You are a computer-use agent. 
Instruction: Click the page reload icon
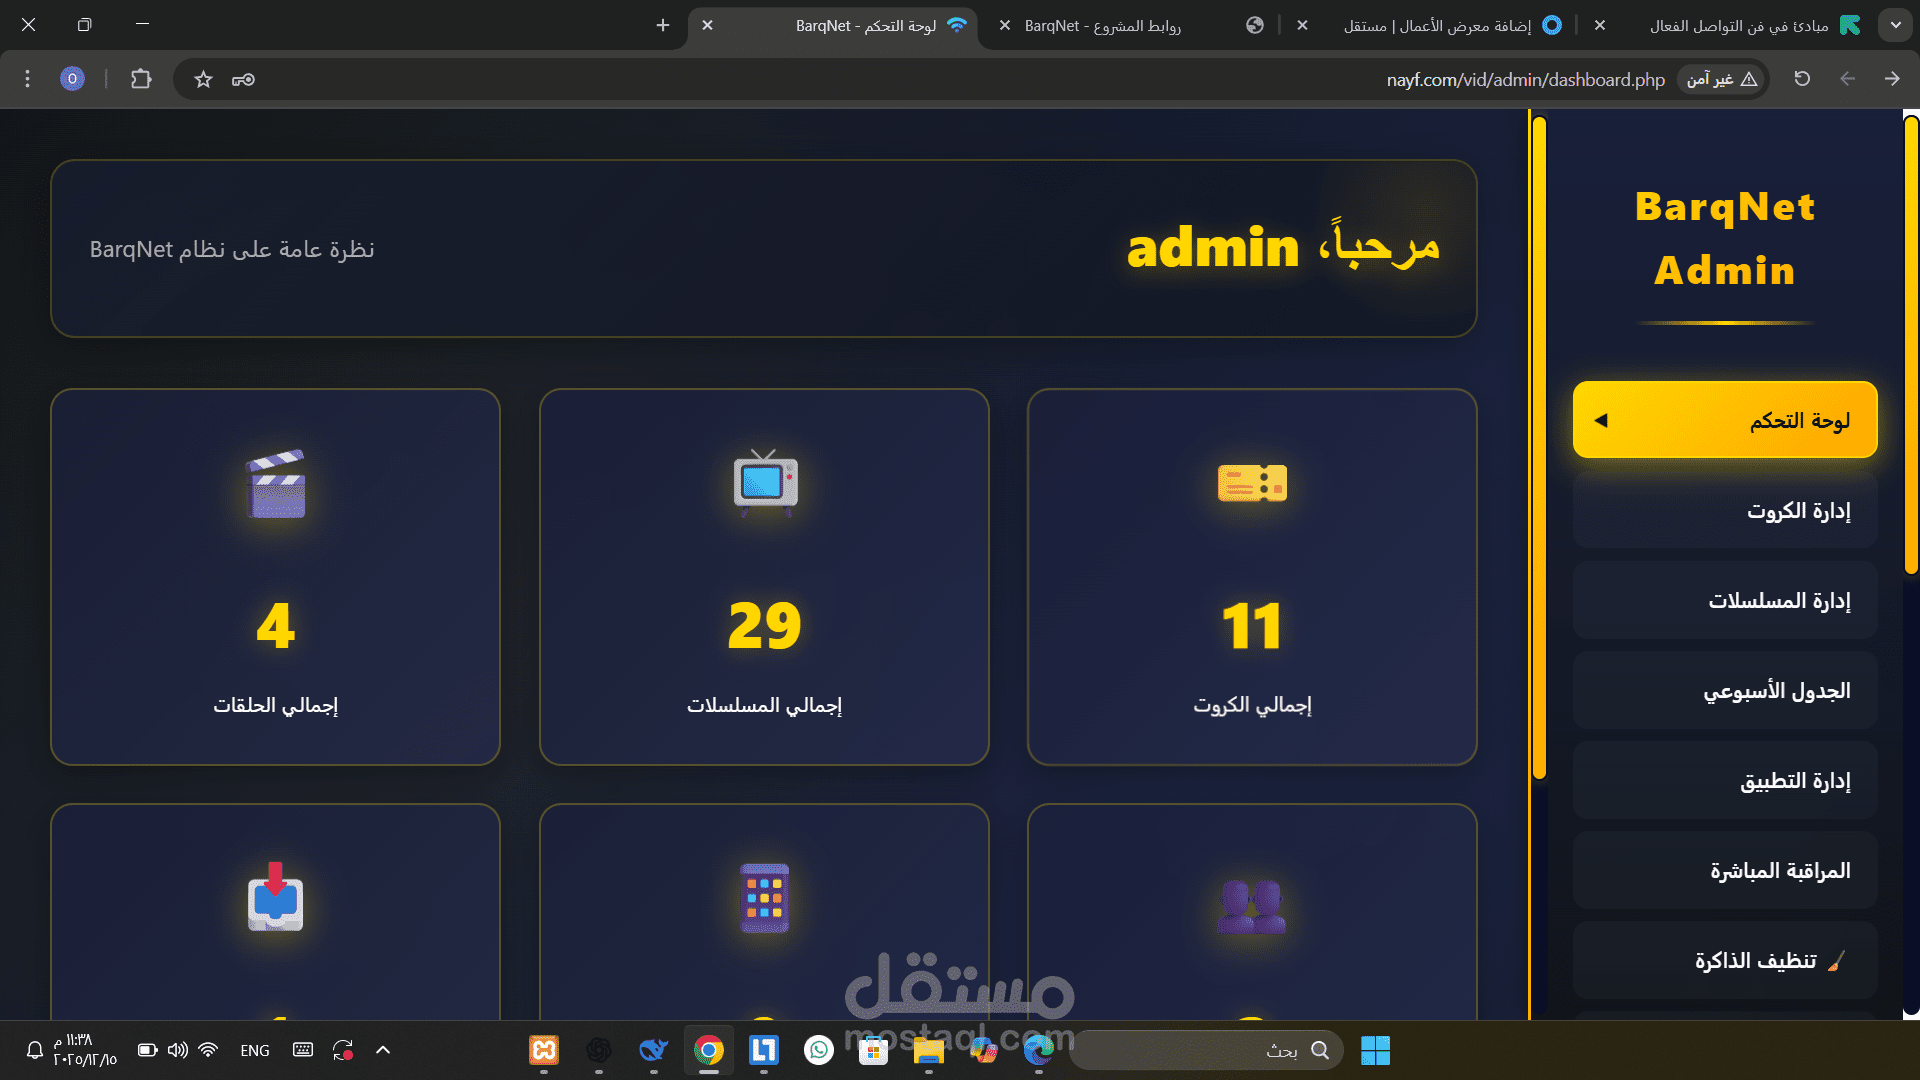point(1803,78)
